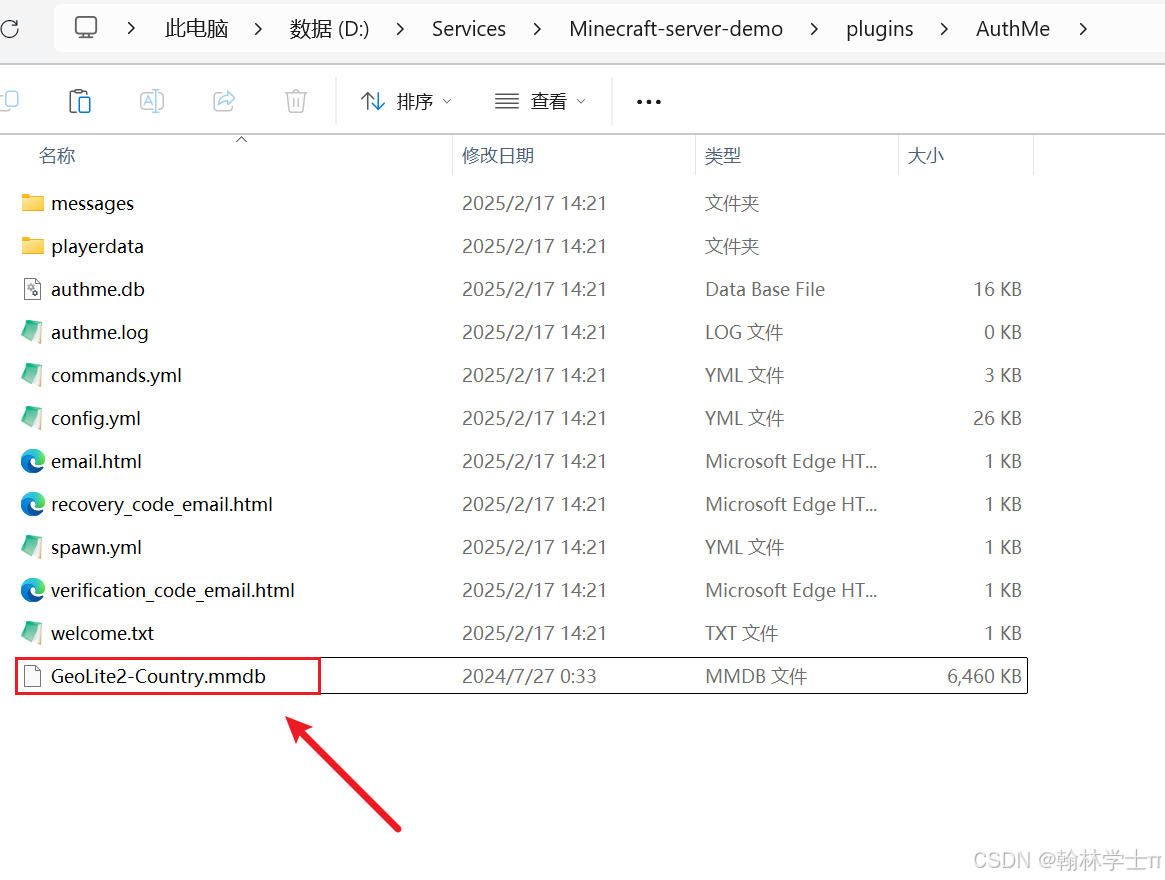The image size is (1165, 880).
Task: Go to Minecraft-server-demo in the breadcrumb
Action: click(676, 28)
